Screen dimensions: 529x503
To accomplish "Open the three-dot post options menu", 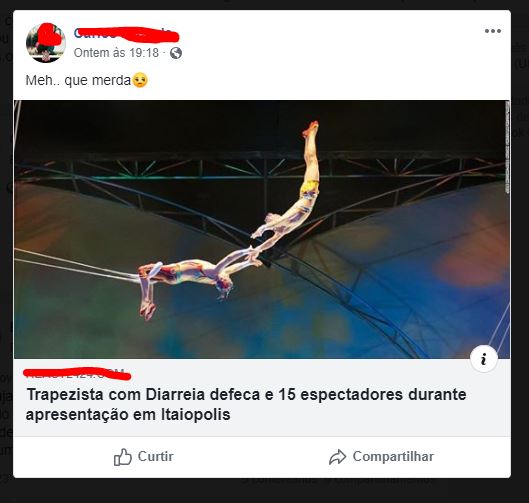I will coord(493,31).
